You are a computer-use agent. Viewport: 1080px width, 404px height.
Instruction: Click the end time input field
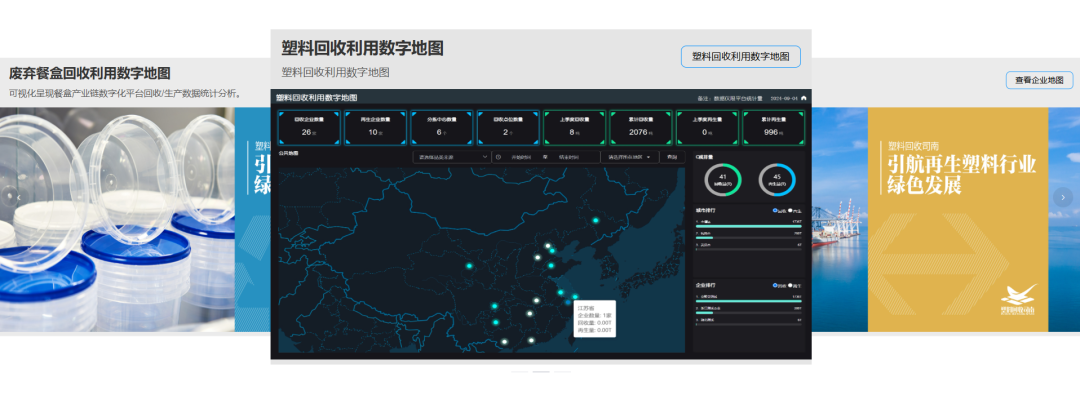coord(568,157)
